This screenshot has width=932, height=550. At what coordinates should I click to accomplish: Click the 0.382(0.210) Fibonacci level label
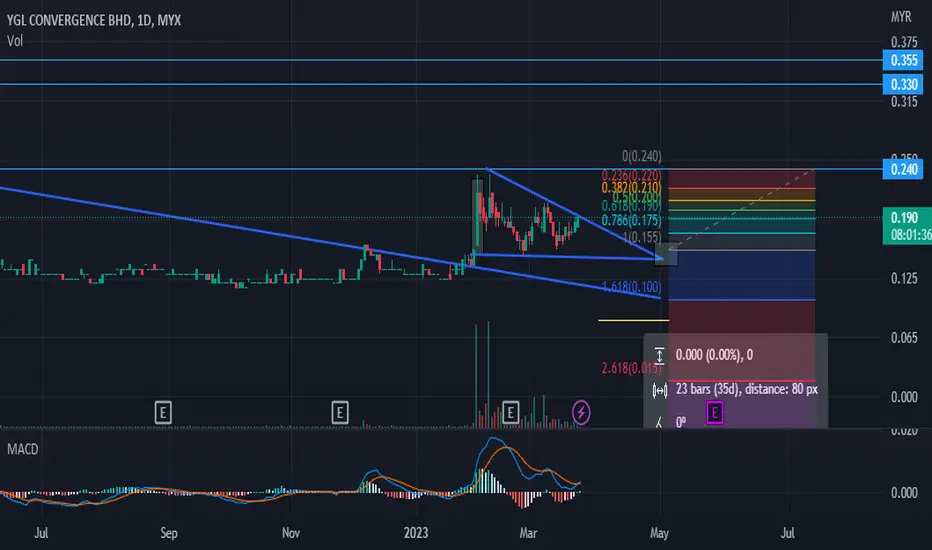point(631,187)
